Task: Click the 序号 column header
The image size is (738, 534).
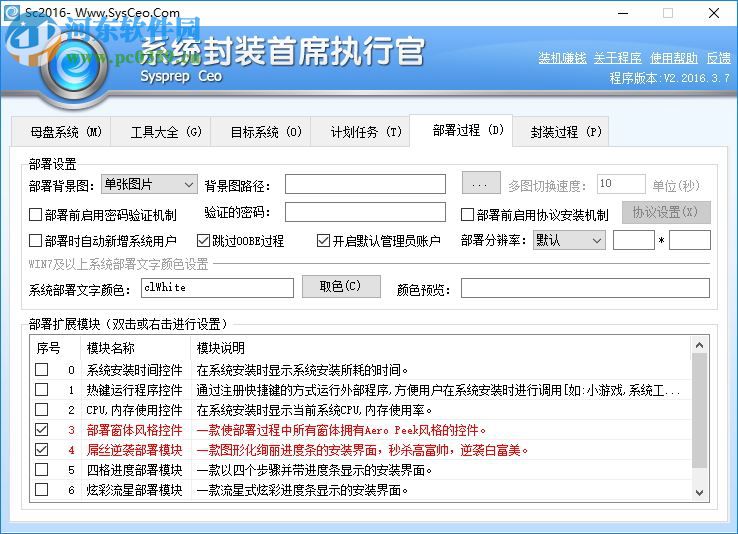Action: pyautogui.click(x=55, y=348)
